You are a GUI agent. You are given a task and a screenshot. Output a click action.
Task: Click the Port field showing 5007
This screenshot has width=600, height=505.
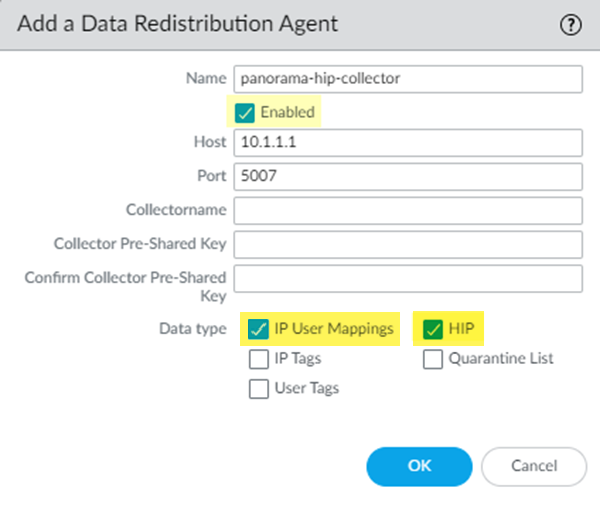coord(408,177)
